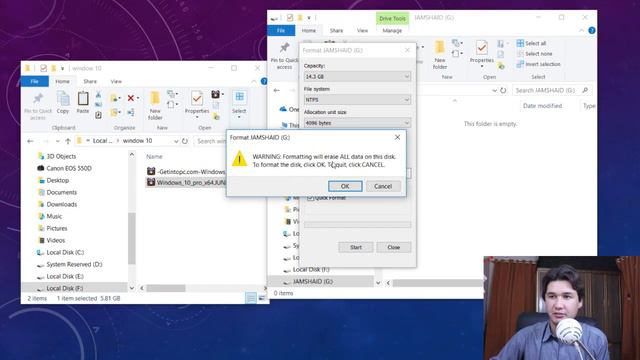
Task: Select Local Disk (C:) in navigation pane
Action: (60, 252)
